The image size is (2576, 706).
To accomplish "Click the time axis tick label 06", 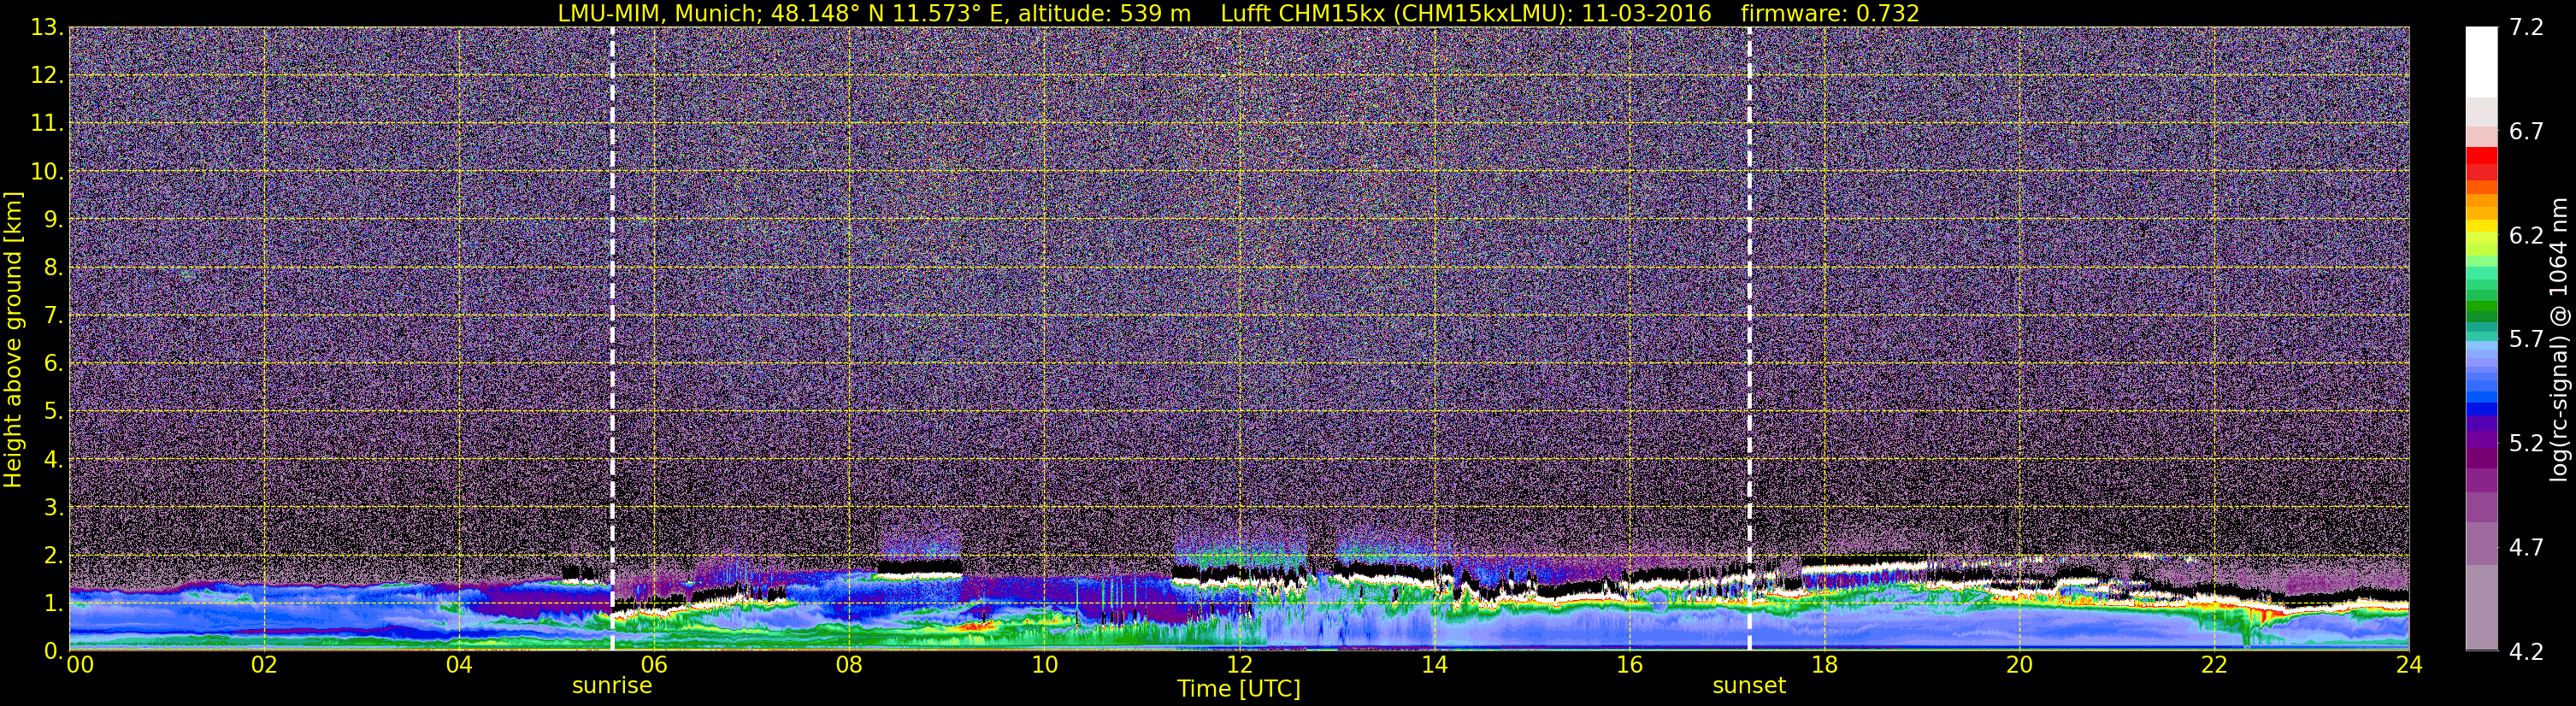I will (654, 666).
